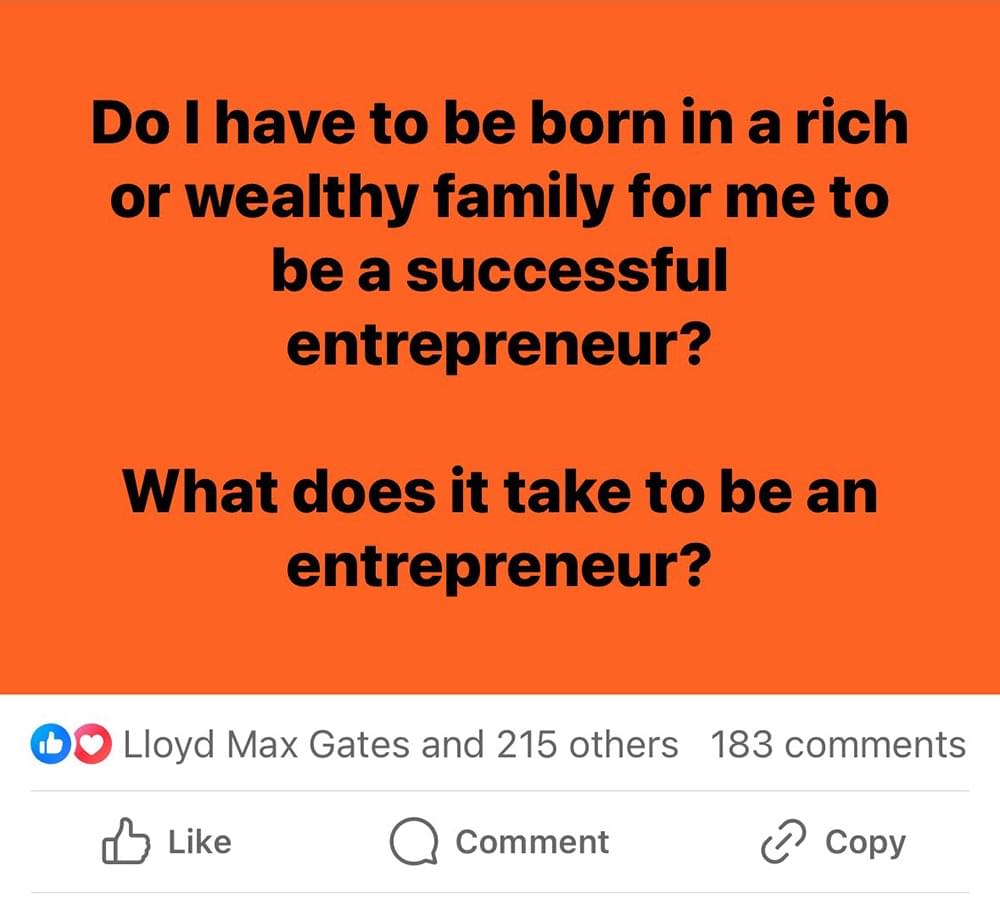The height and width of the screenshot is (897, 1000).
Task: Click the "be a successful" text line
Action: pos(500,271)
